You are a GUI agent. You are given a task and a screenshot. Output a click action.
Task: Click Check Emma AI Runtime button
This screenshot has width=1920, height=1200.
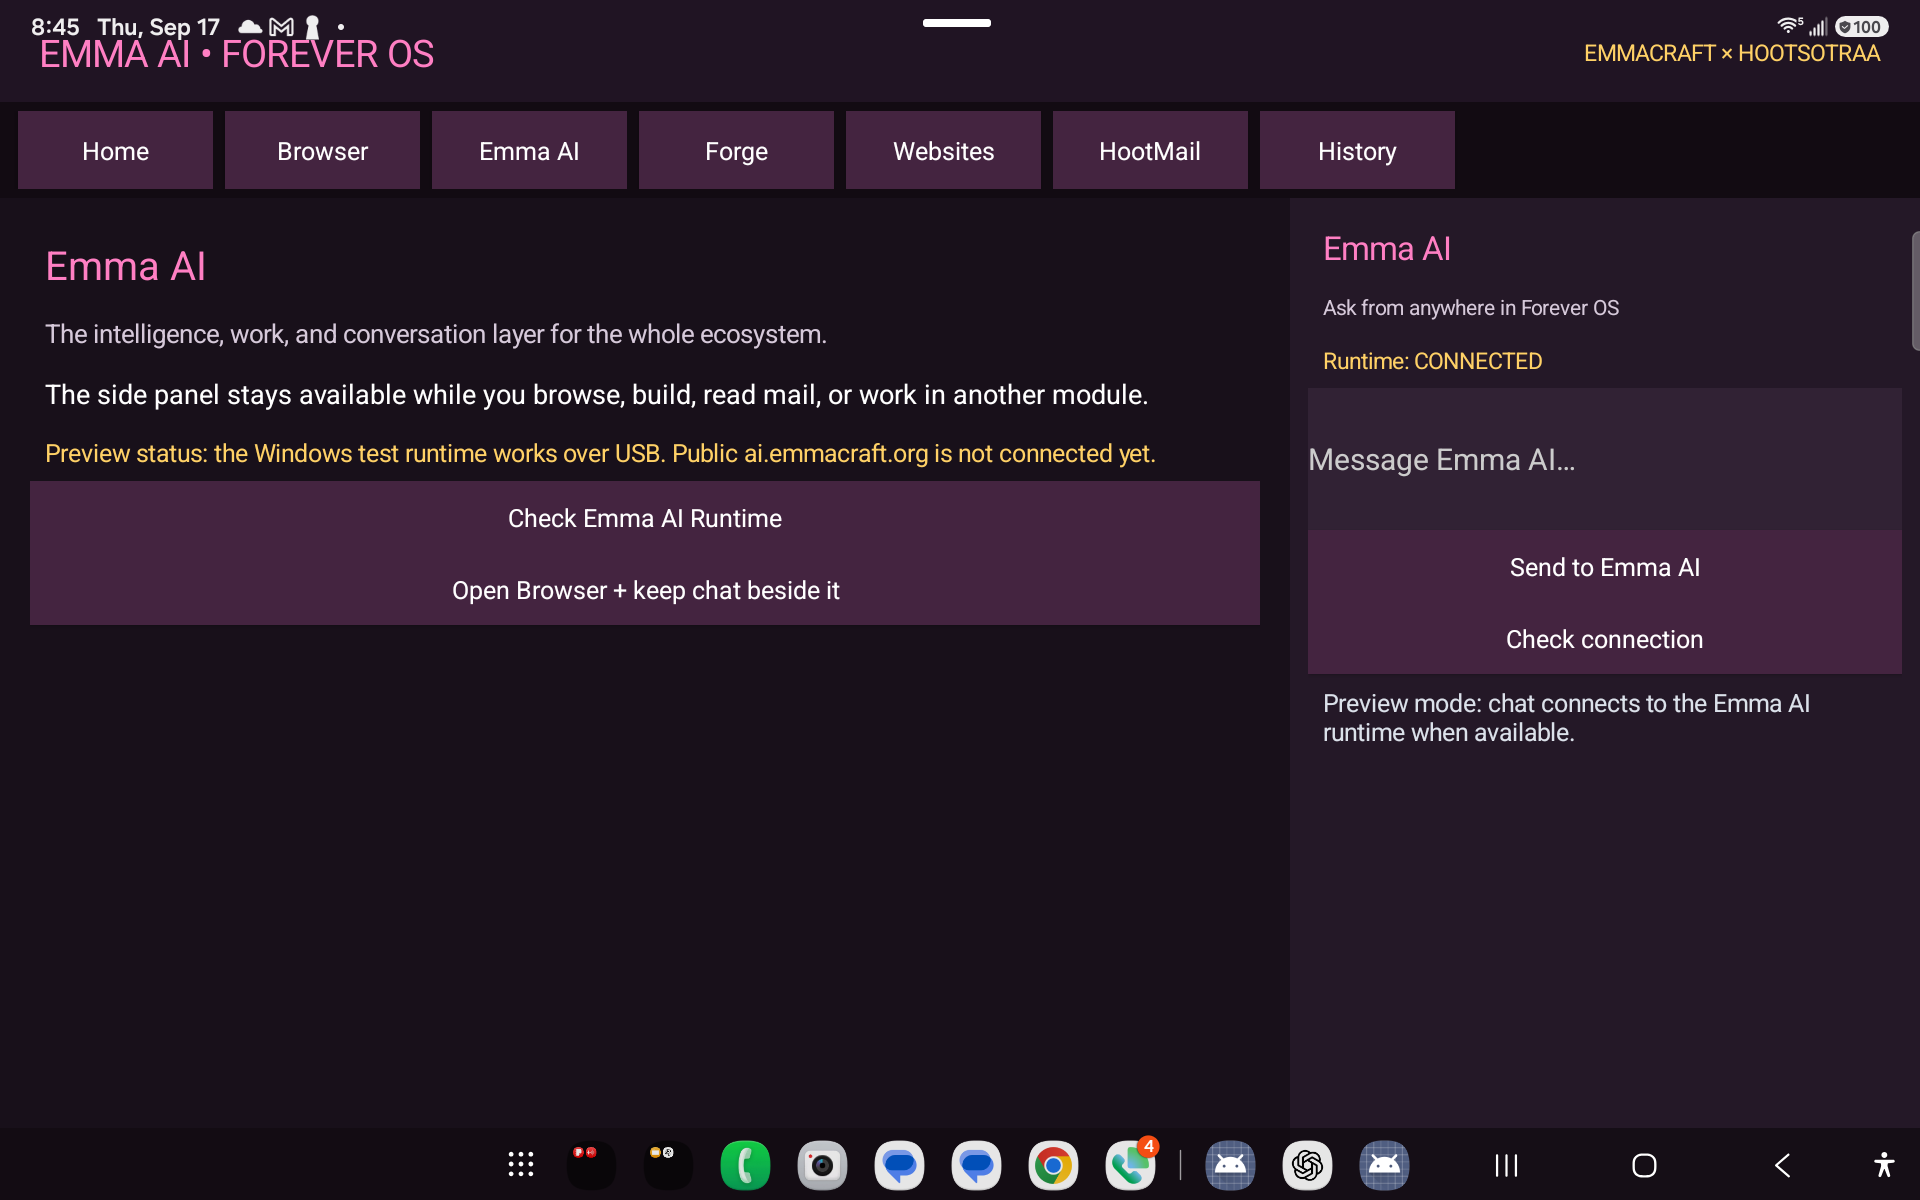[645, 518]
